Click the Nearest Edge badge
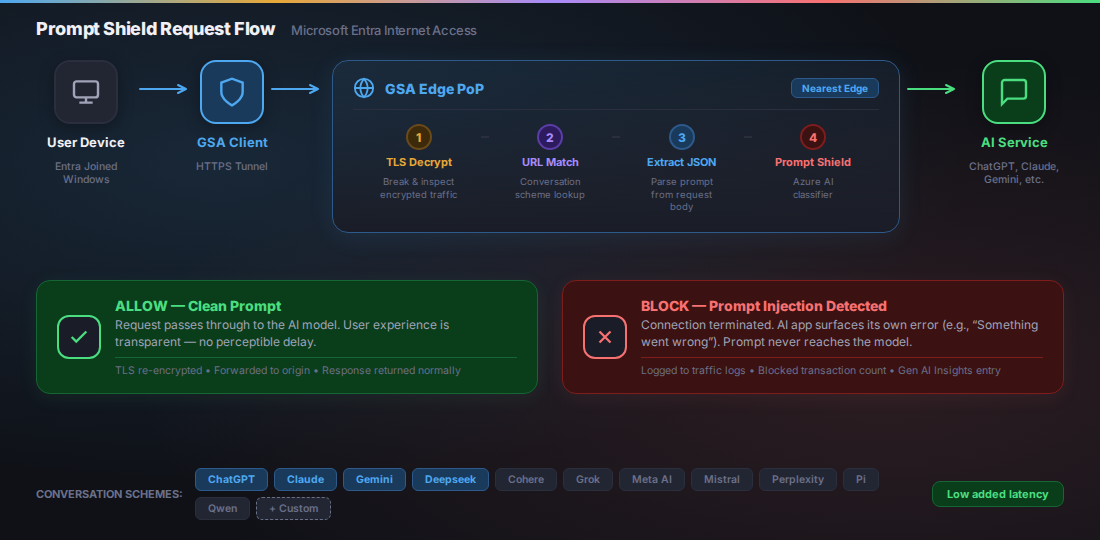1100x540 pixels. point(835,88)
